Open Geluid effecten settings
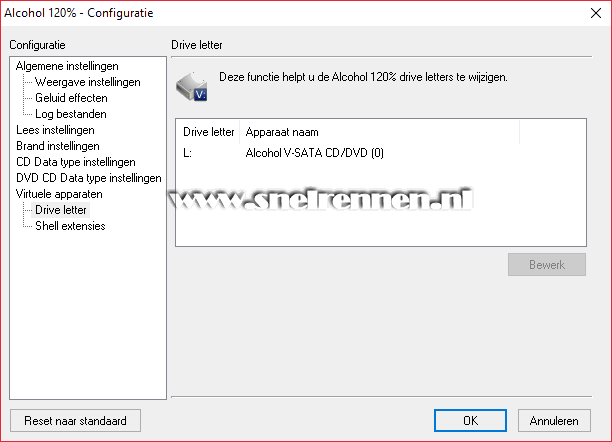The image size is (612, 442). (71, 98)
